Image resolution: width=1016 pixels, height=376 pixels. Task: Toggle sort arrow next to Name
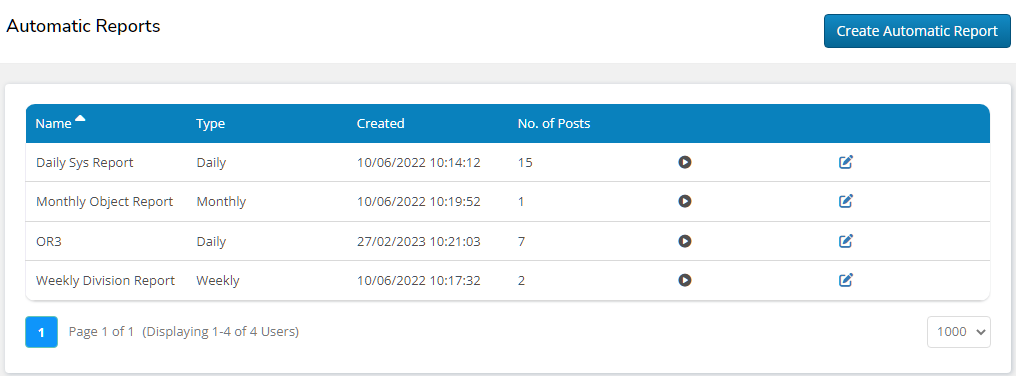[x=80, y=118]
